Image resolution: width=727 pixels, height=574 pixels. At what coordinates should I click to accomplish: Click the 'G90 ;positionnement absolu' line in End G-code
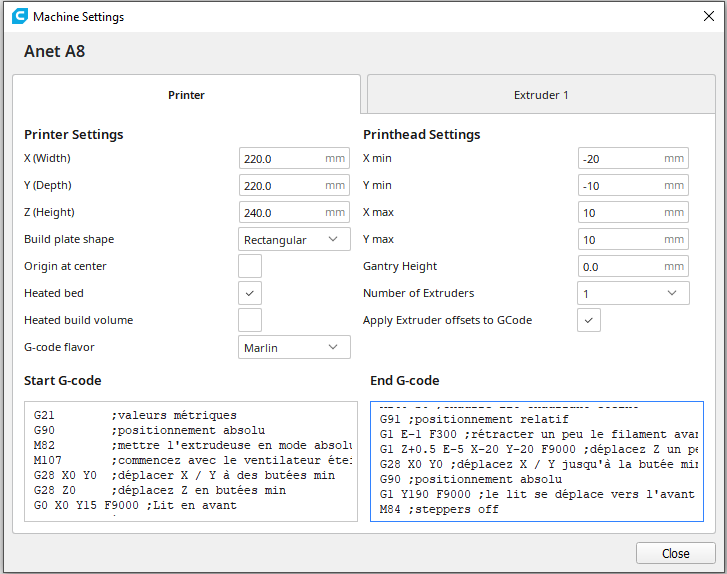point(471,479)
